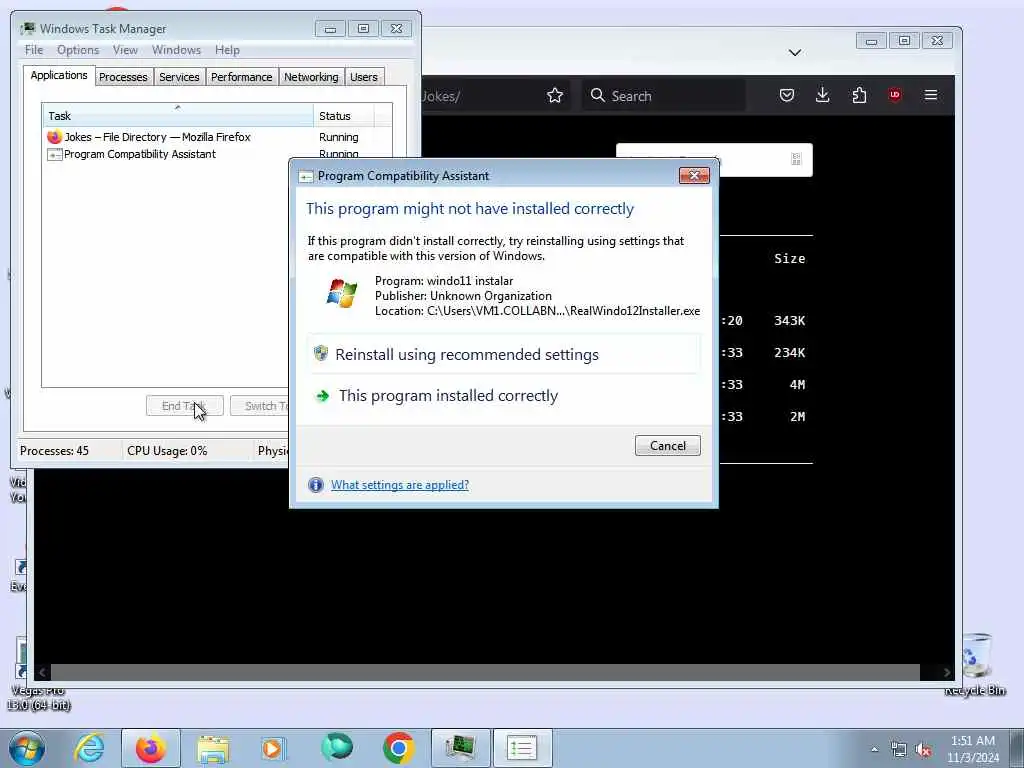This screenshot has height=768, width=1024.
Task: Open Task Manager Options menu
Action: [x=78, y=50]
